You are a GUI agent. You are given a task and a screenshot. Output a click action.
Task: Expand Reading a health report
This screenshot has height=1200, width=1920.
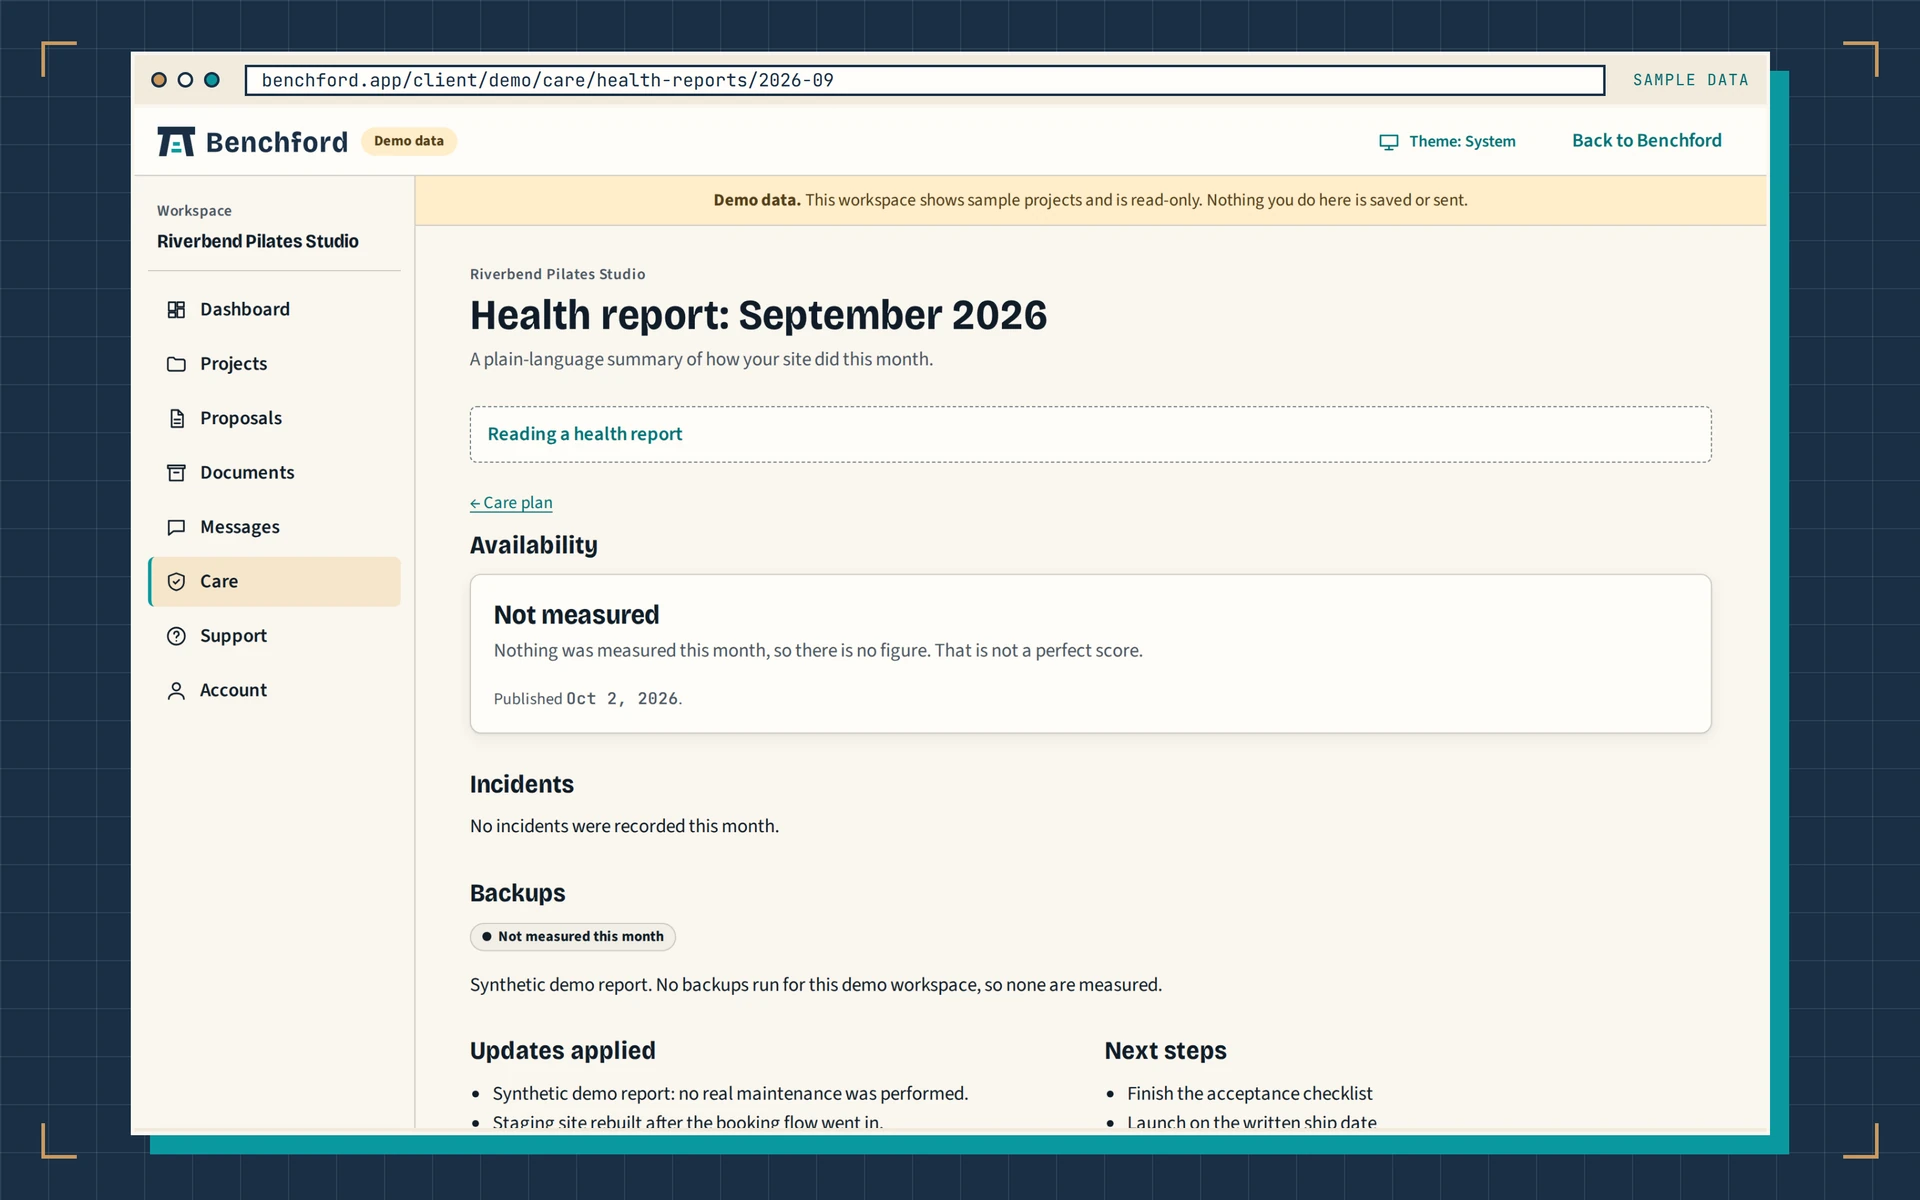[x=1090, y=434]
